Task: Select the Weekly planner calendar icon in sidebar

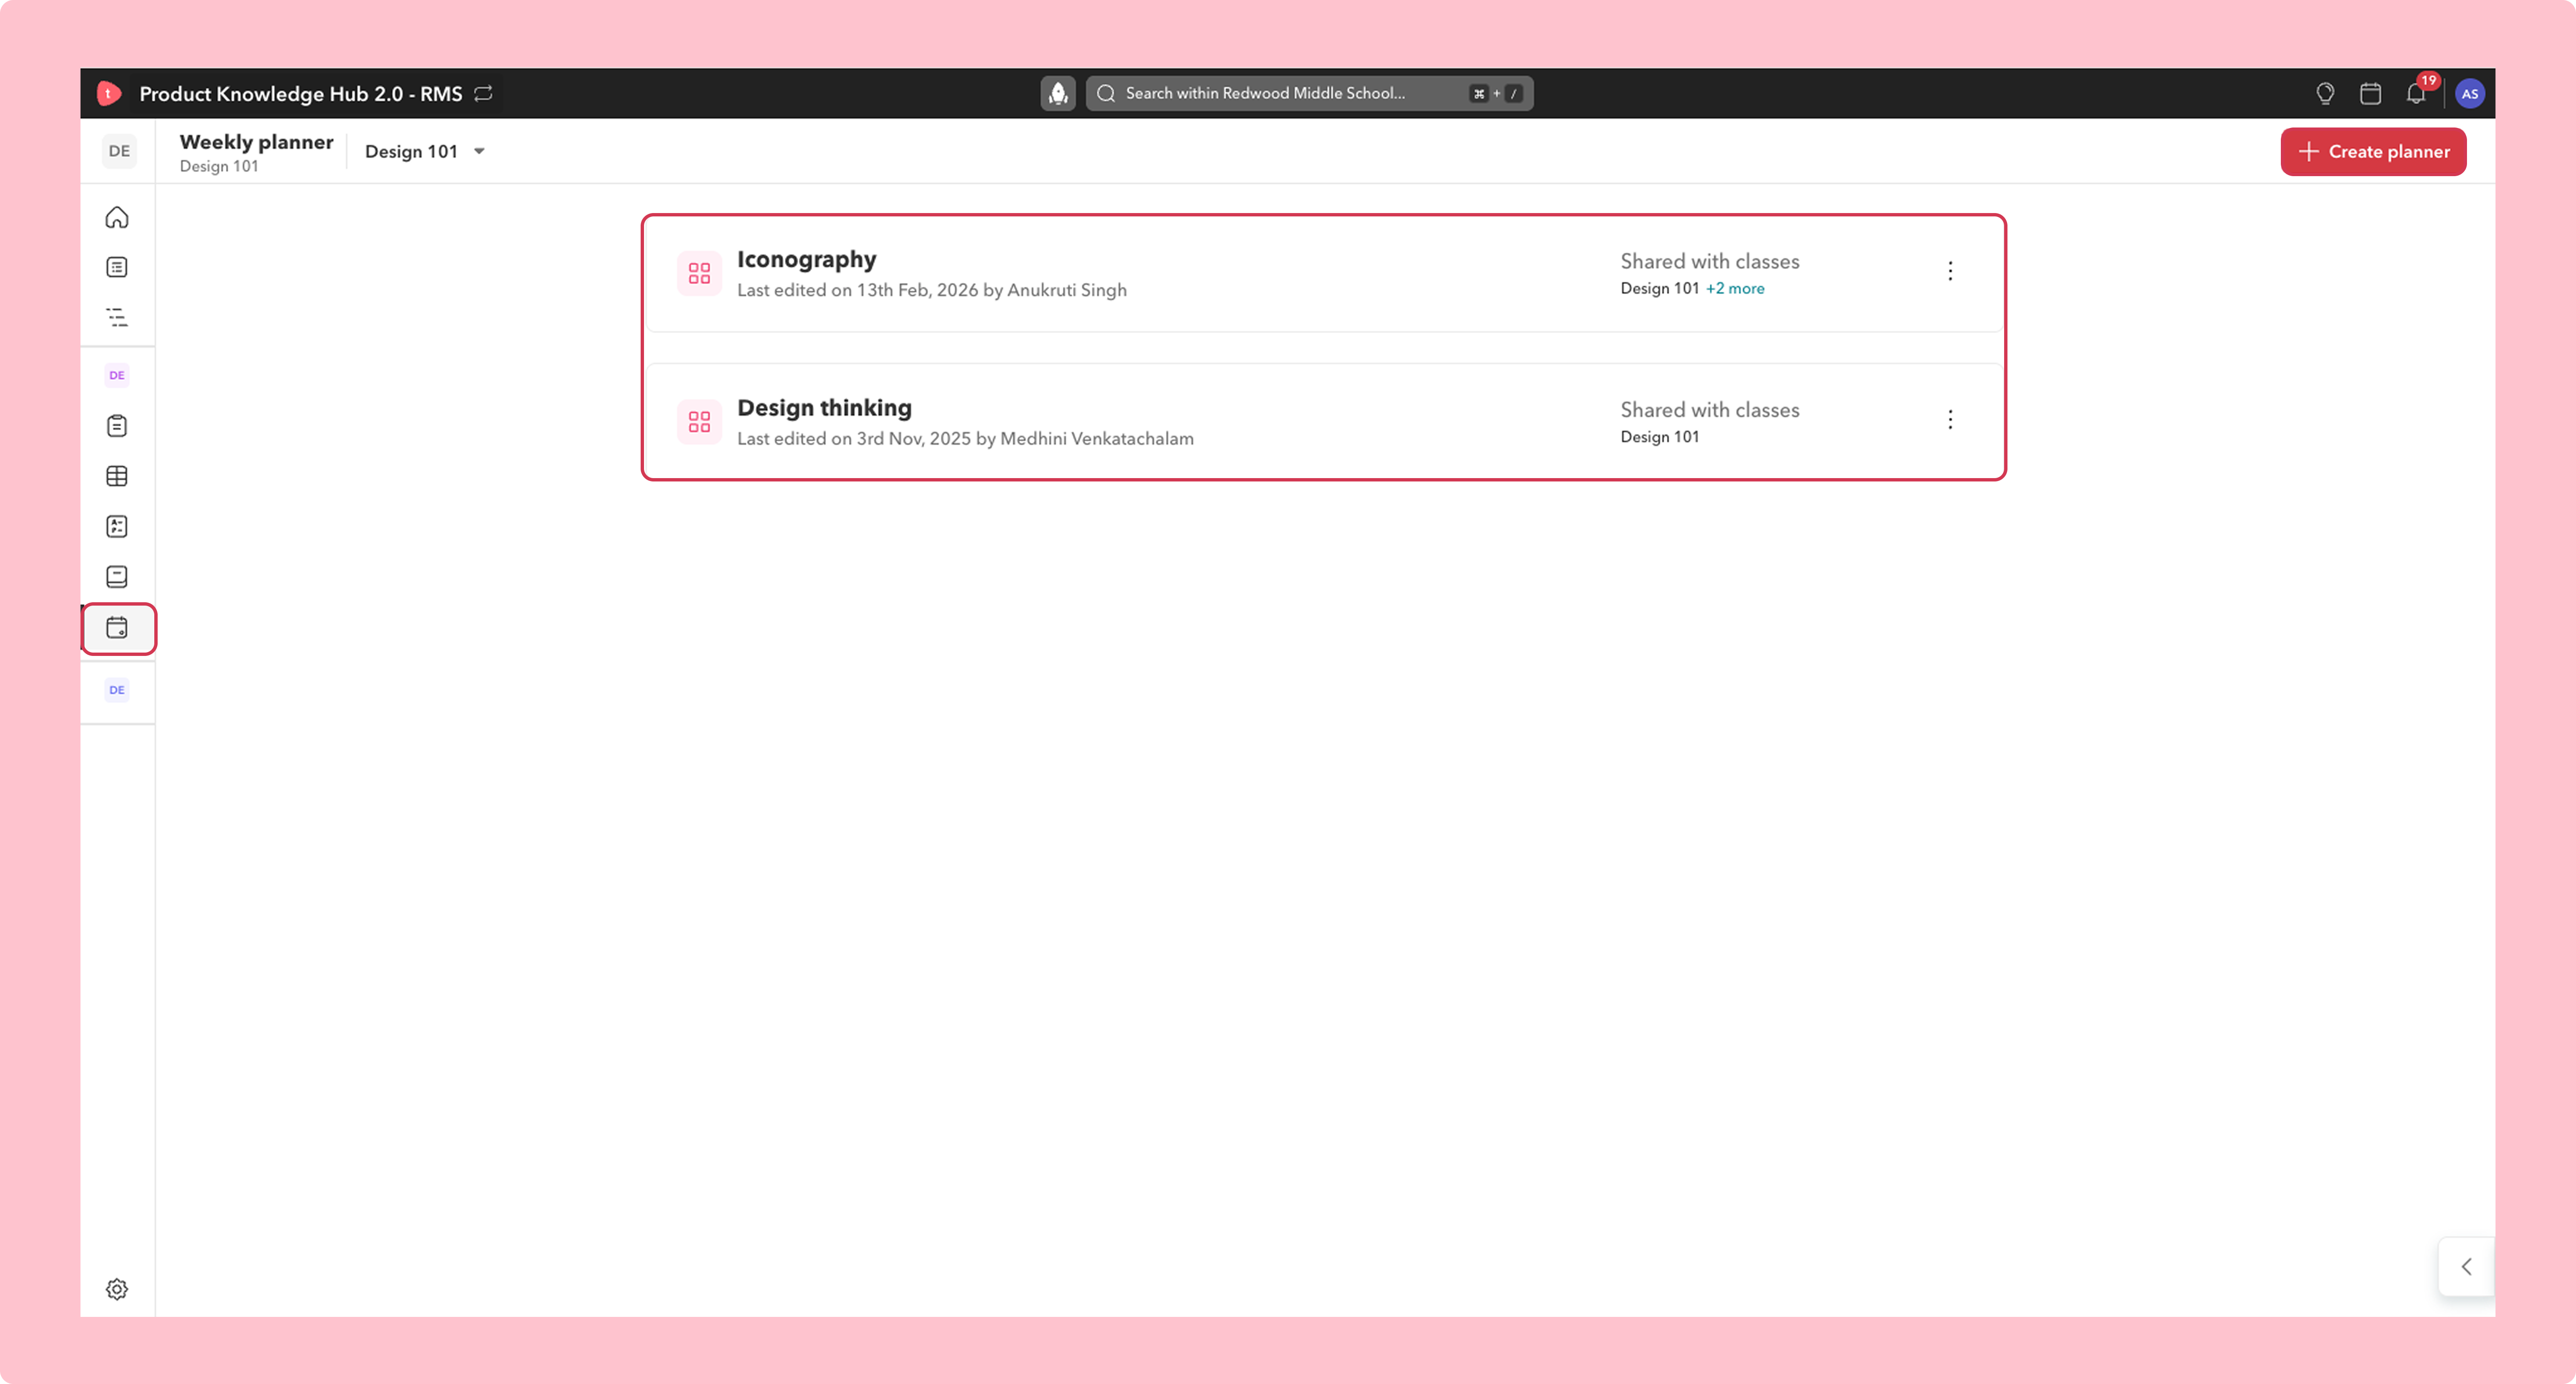Action: [117, 628]
